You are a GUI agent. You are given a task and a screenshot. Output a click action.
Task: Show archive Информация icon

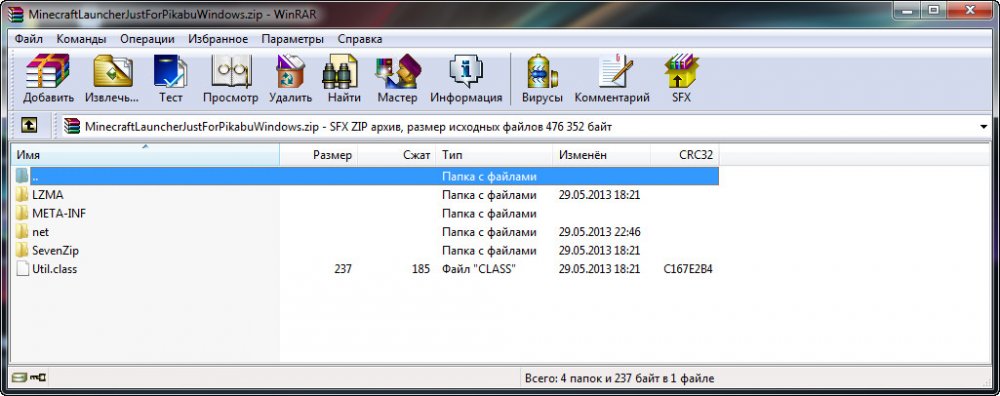point(466,71)
